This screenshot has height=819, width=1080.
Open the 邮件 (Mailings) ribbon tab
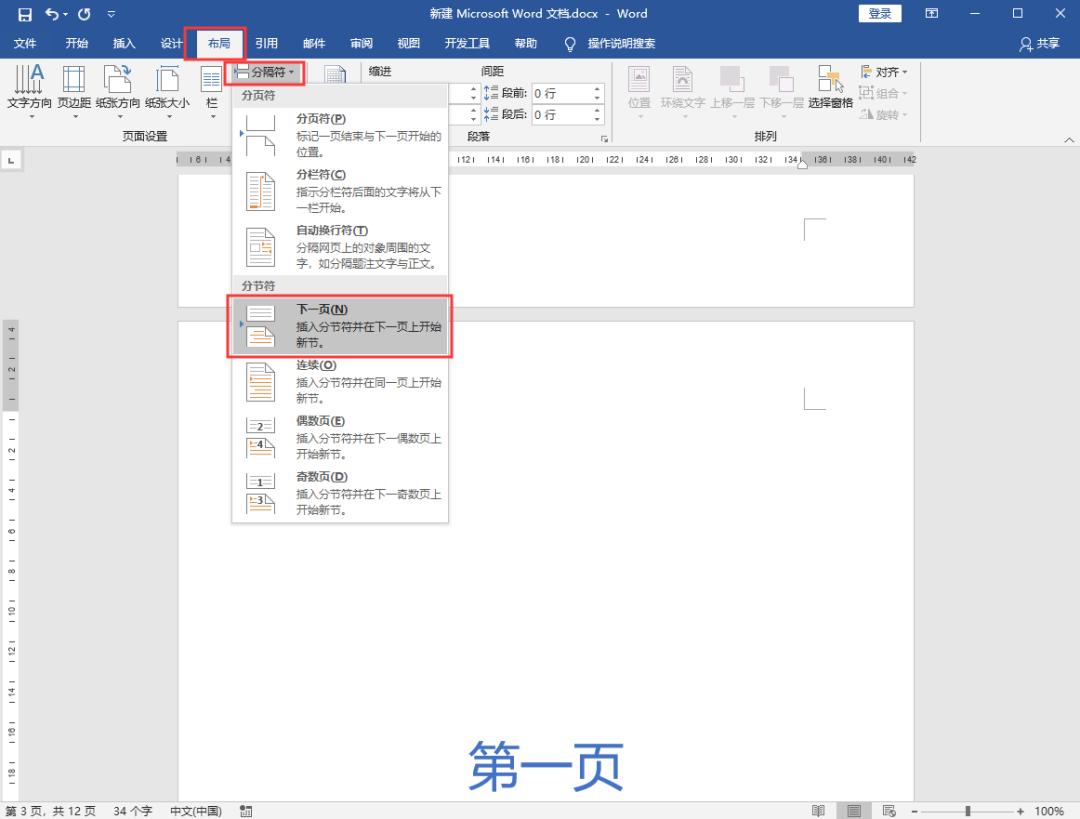314,43
